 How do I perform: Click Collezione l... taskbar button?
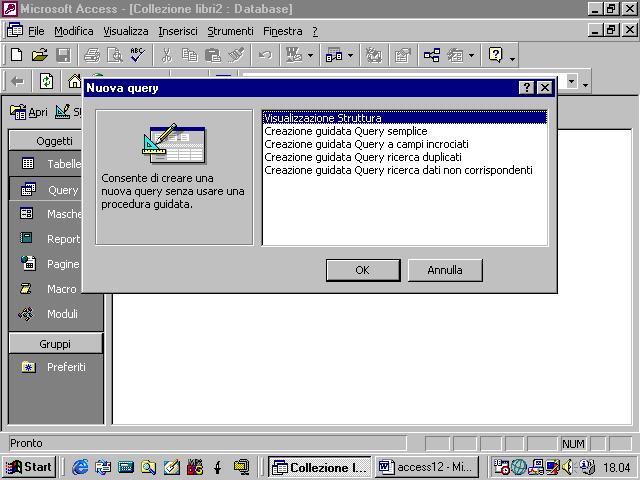(320, 467)
